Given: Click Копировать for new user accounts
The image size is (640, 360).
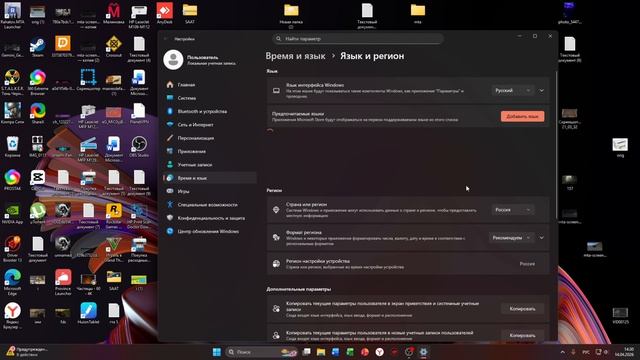Looking at the screenshot, I should point(522,335).
